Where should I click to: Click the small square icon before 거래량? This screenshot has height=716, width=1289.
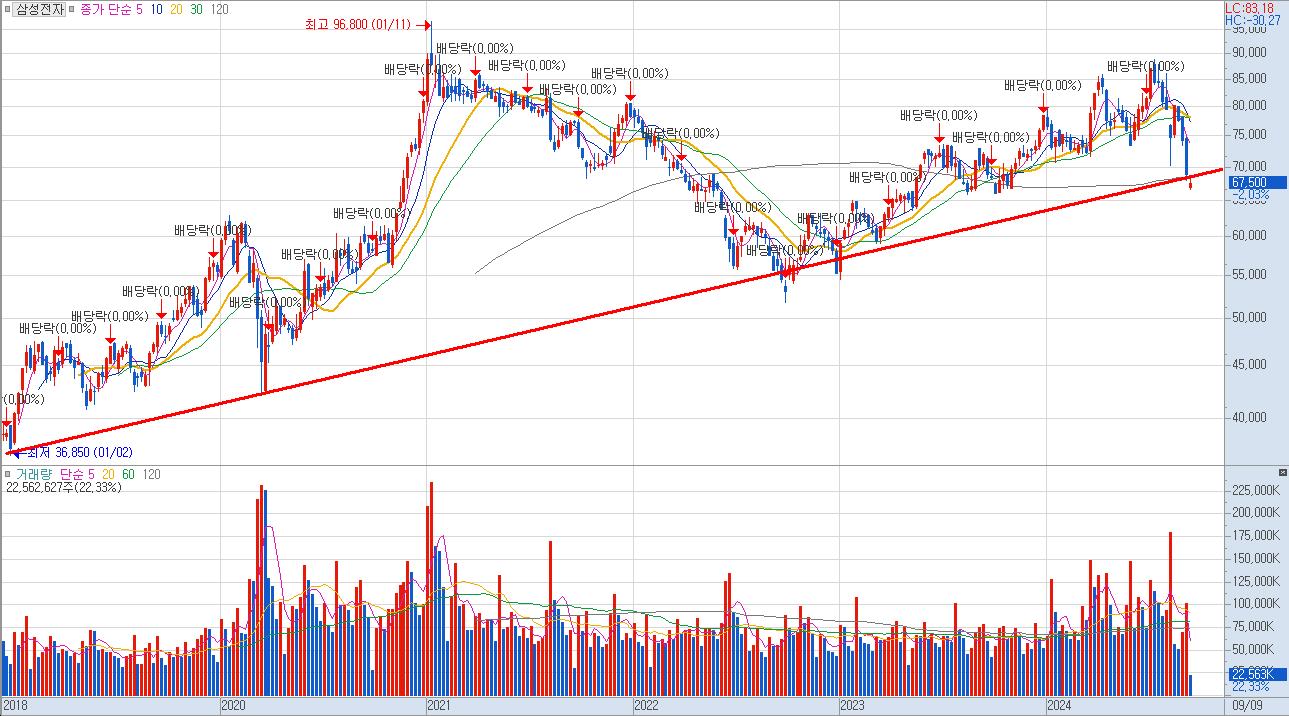pos(8,474)
